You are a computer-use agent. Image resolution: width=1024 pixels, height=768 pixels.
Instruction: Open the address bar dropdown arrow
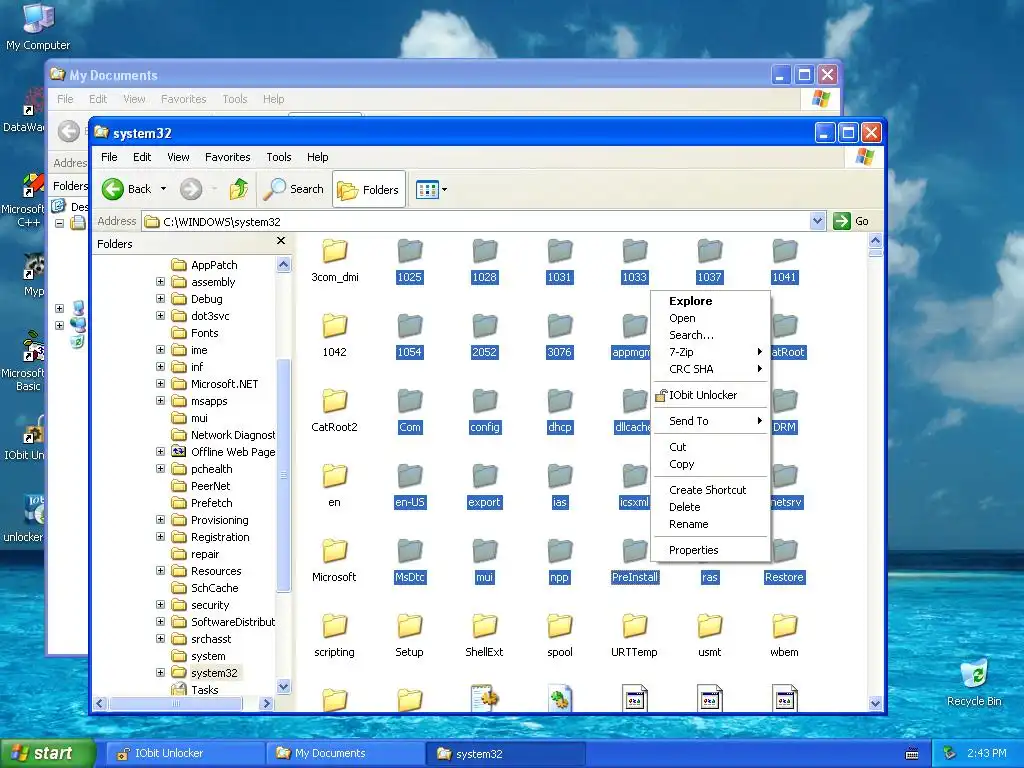click(x=817, y=221)
